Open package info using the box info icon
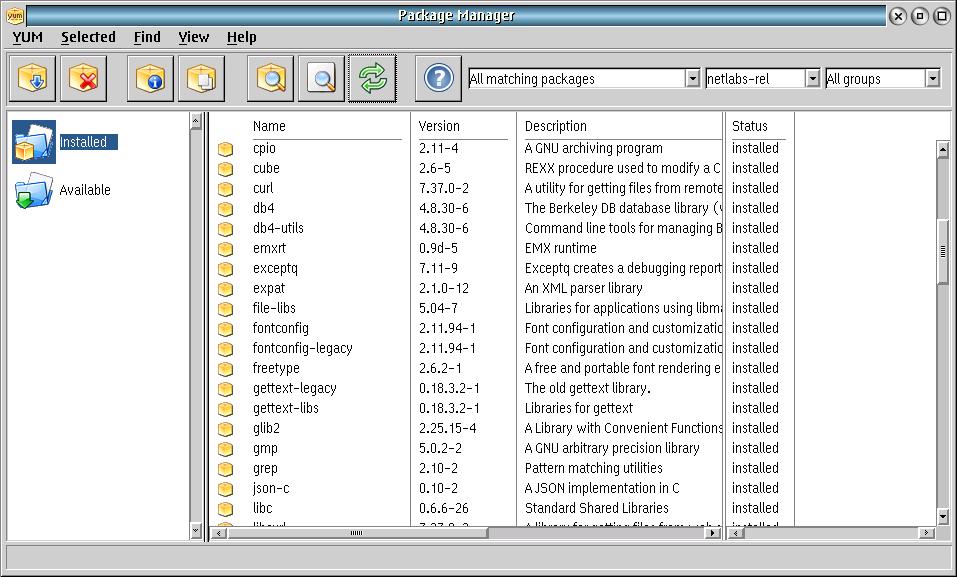 150,78
